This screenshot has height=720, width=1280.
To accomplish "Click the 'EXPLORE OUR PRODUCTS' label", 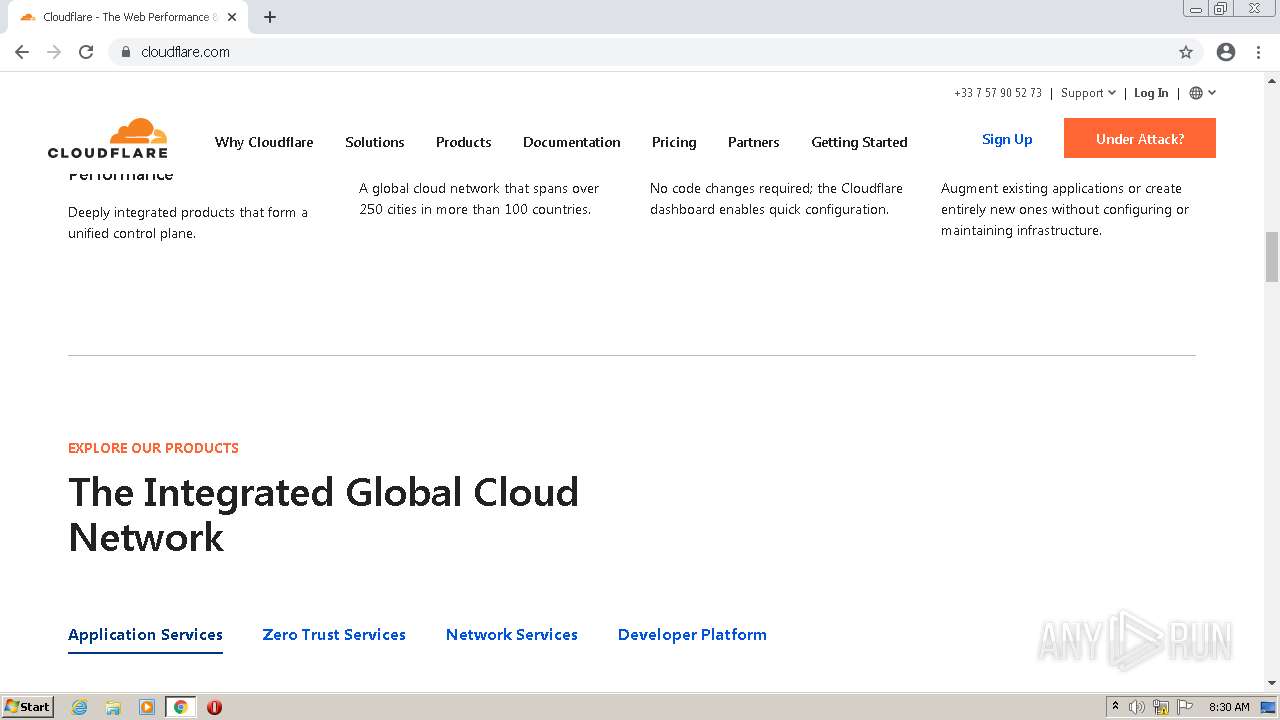I will tap(153, 448).
